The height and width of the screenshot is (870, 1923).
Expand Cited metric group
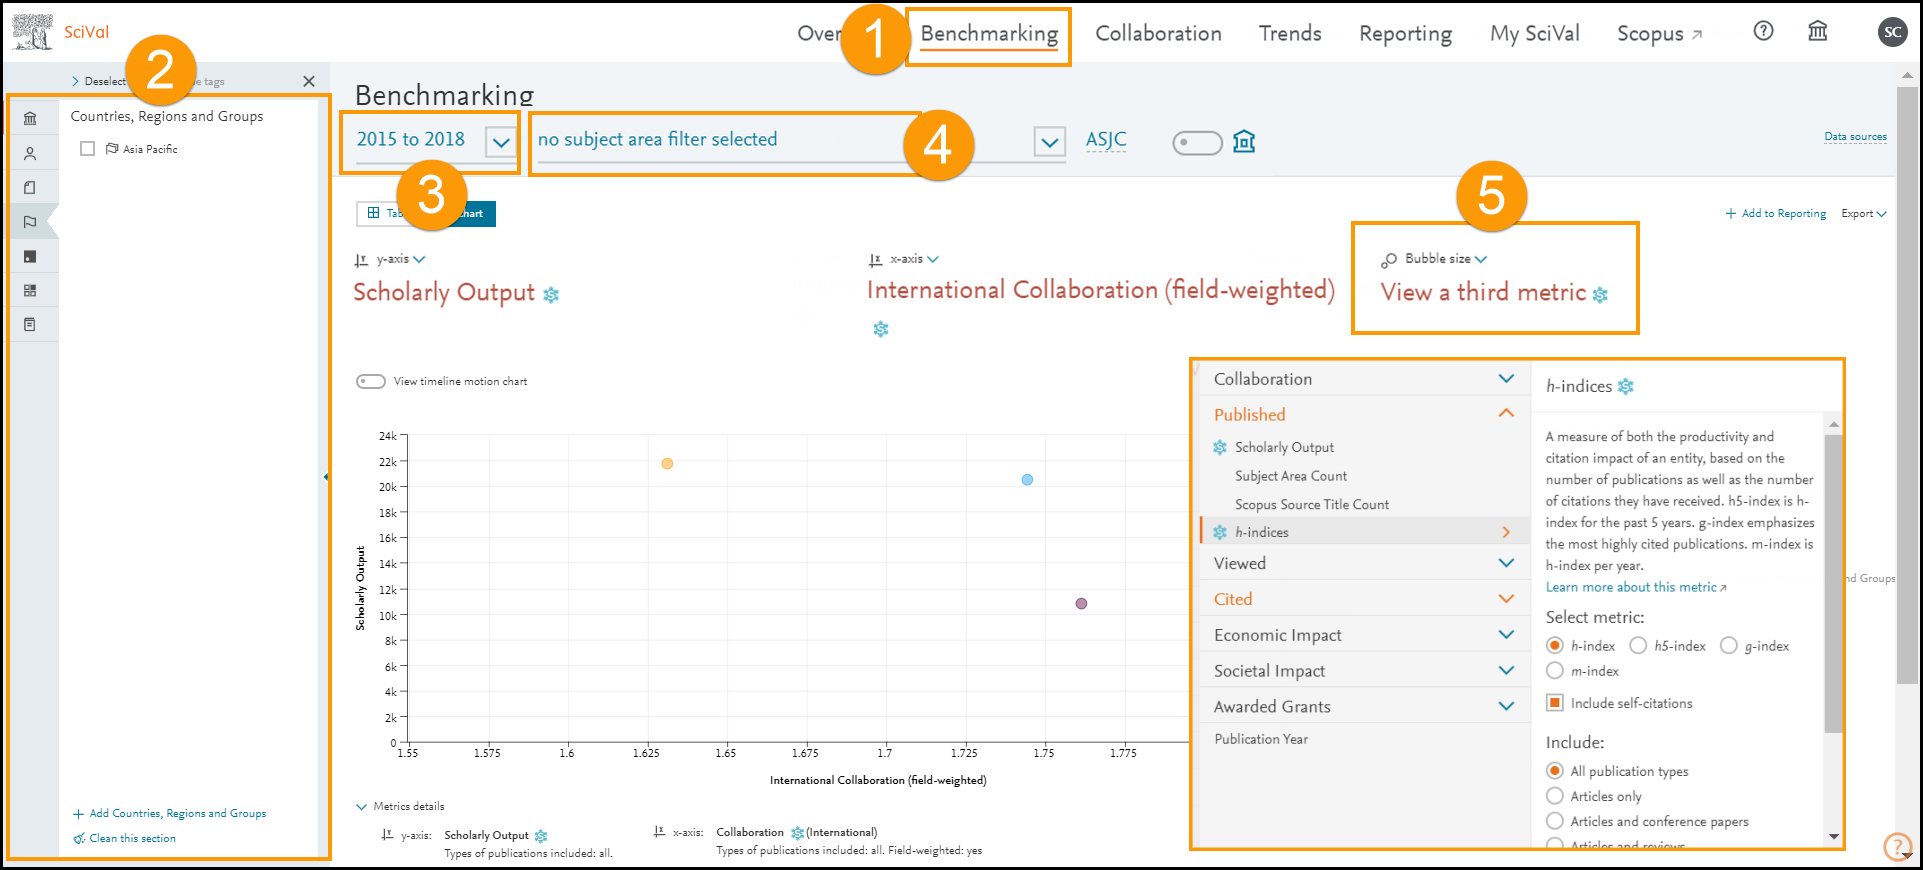(1506, 599)
